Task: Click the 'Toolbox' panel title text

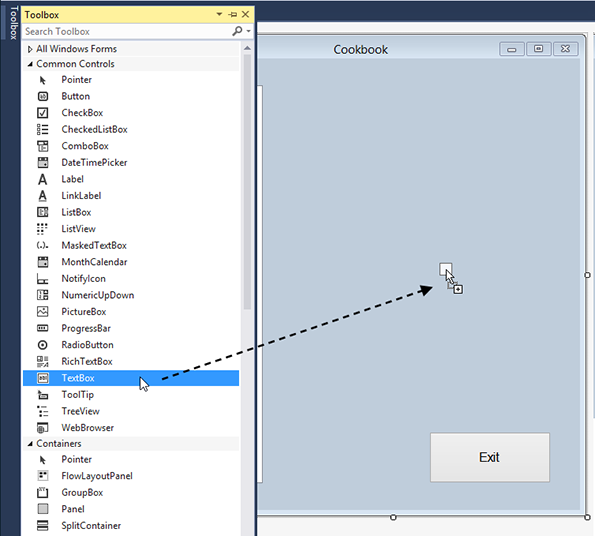Action: (42, 15)
